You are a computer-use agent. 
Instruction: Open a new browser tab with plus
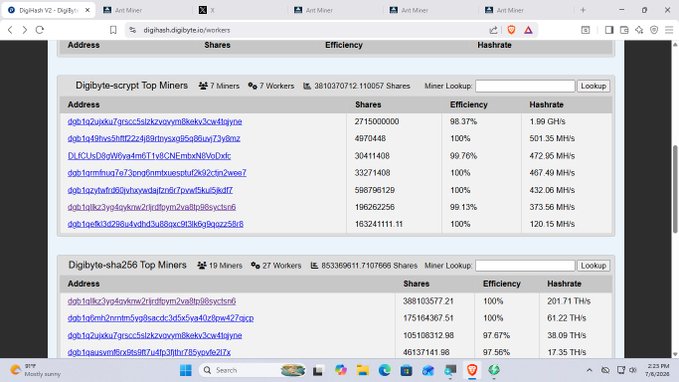583,10
